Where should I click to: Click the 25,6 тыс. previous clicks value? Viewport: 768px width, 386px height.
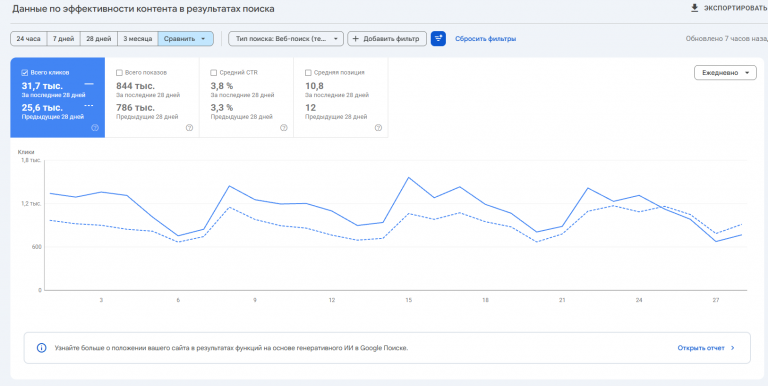click(x=42, y=108)
